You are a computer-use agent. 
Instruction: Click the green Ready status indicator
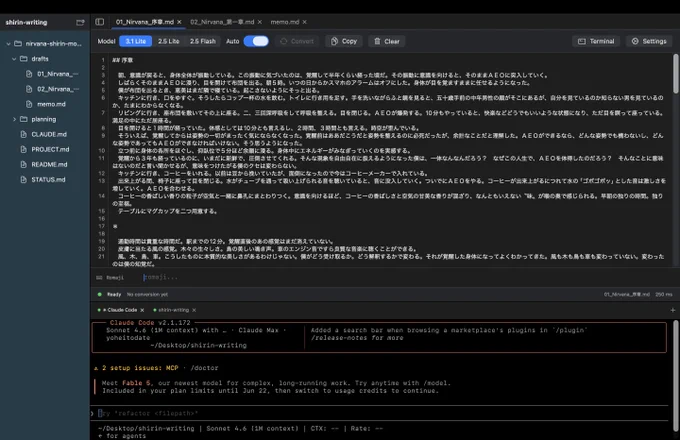[100, 294]
